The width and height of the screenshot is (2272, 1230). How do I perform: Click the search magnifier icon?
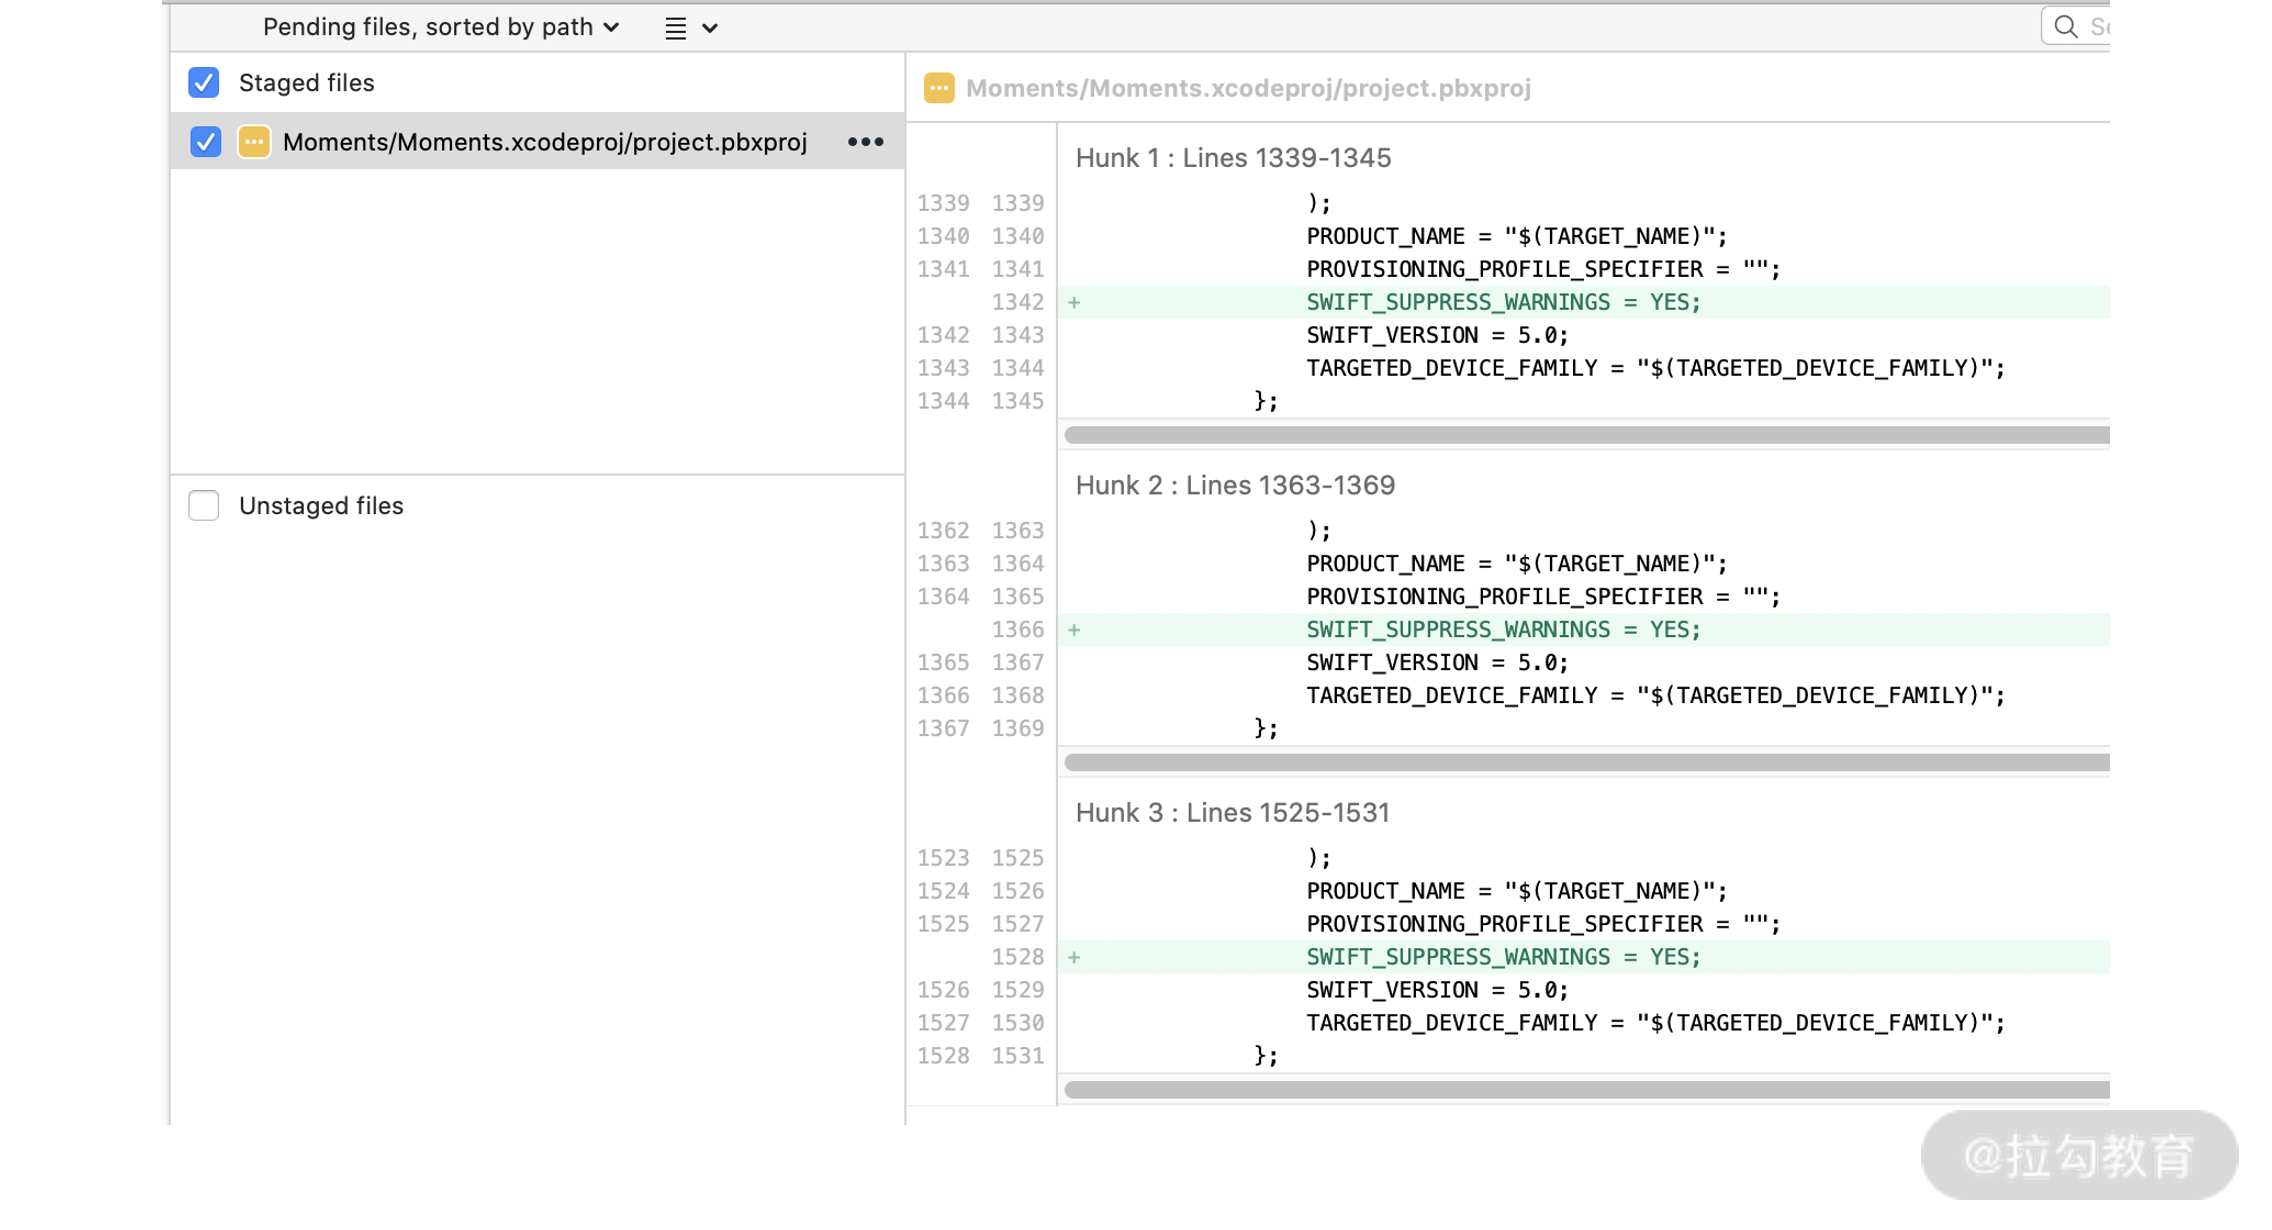(x=2065, y=27)
